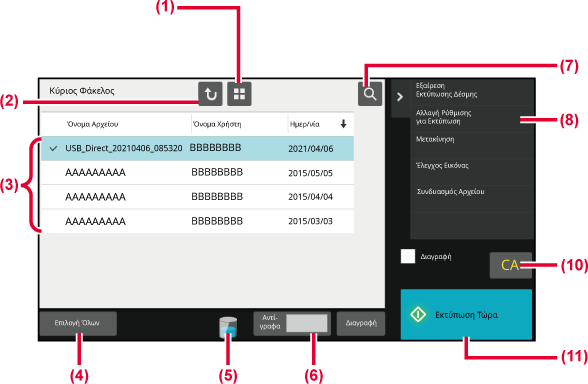Tap the Εκτύπωση Τώρα button
Image resolution: width=588 pixels, height=384 pixels.
[466, 314]
